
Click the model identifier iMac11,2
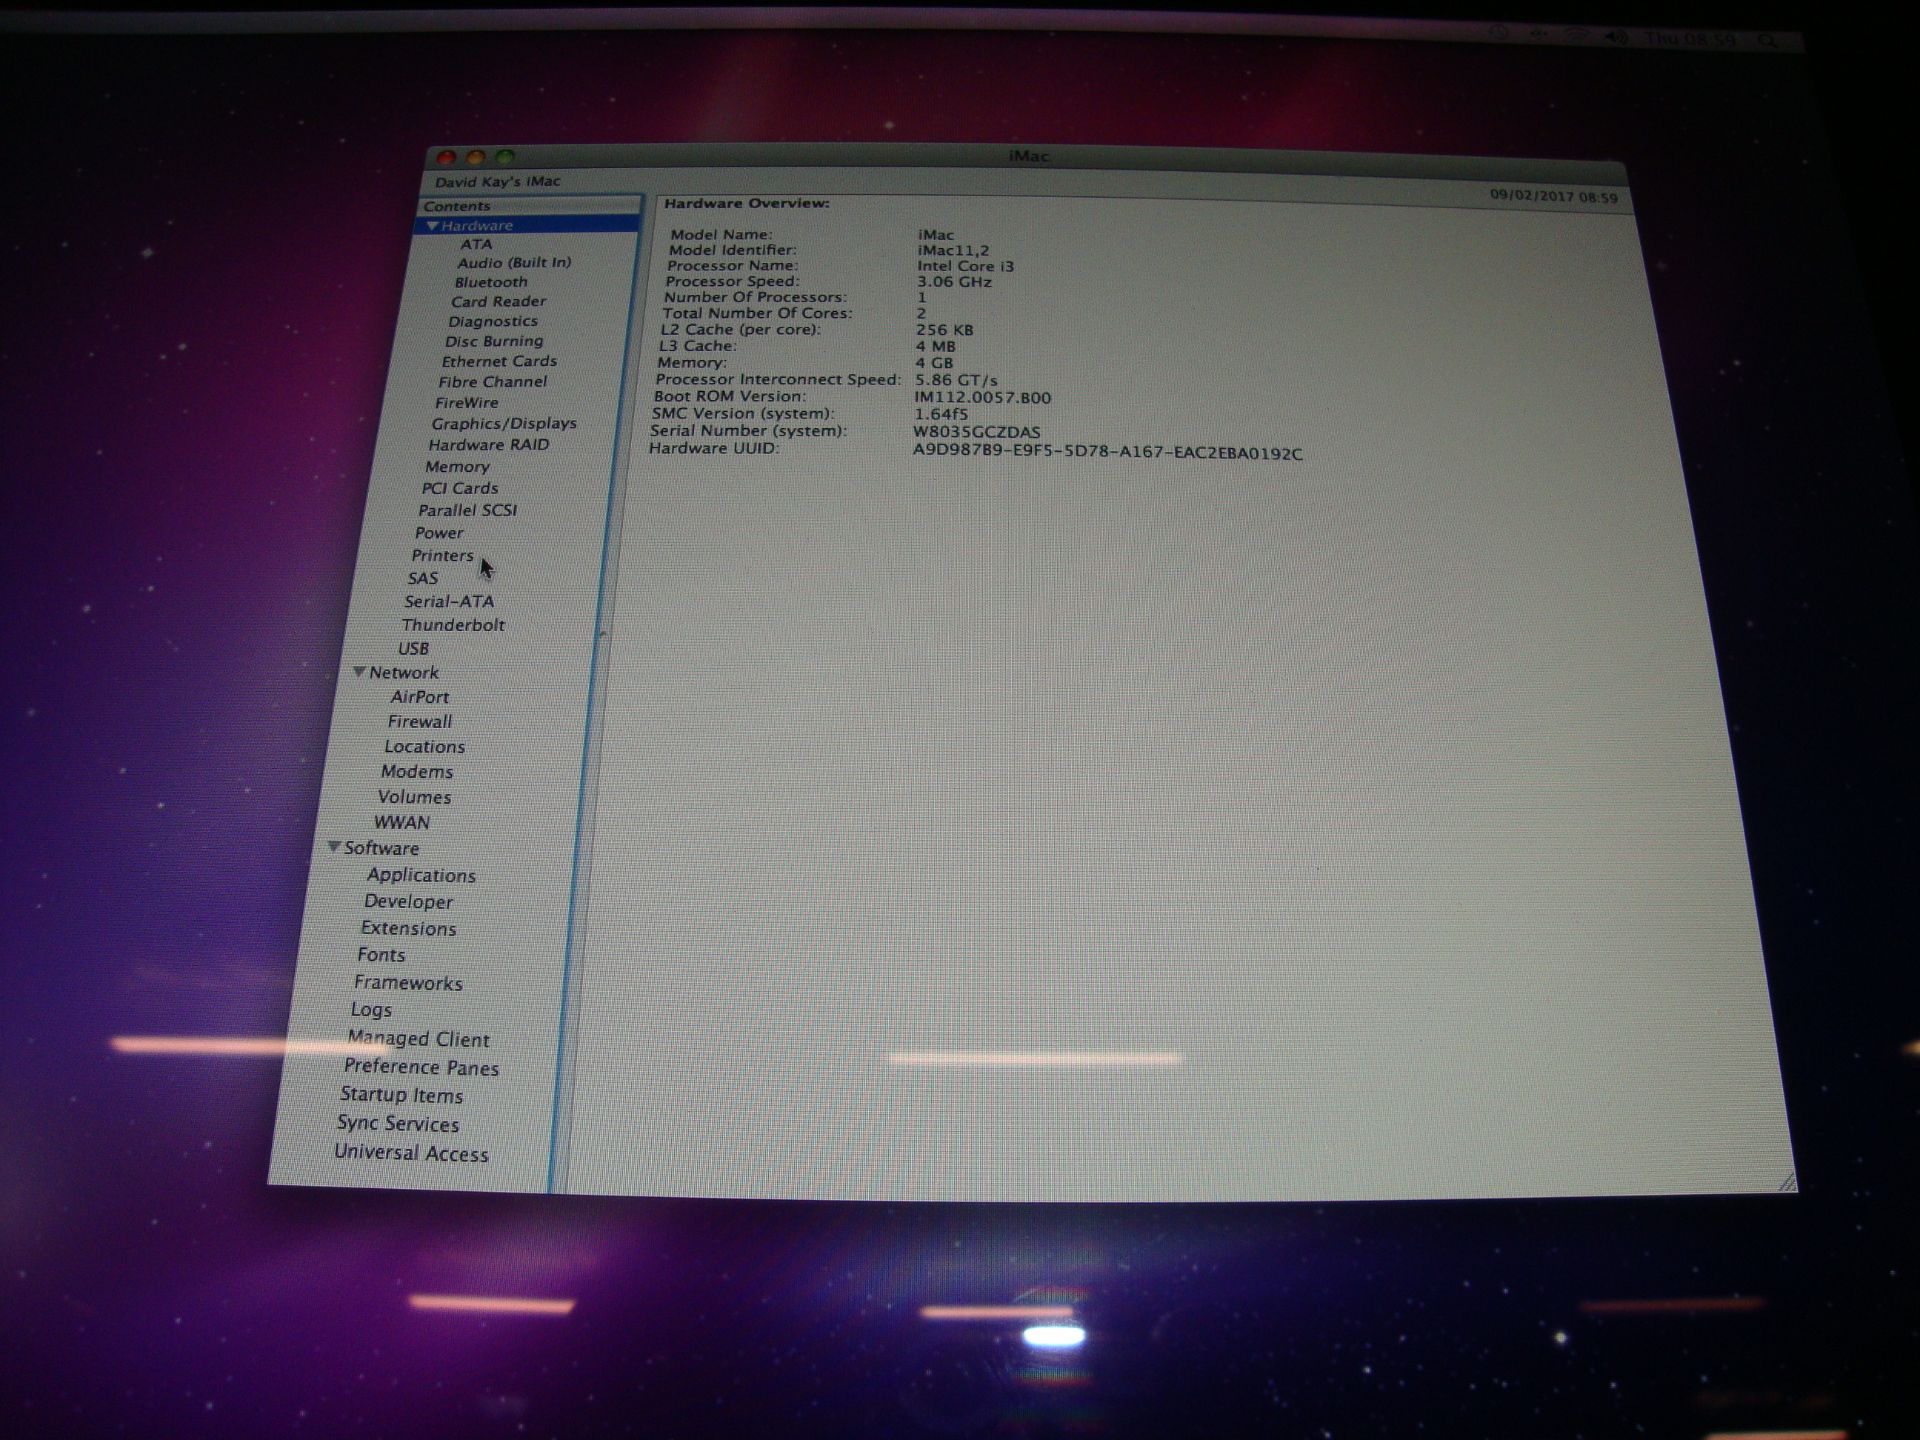[953, 251]
